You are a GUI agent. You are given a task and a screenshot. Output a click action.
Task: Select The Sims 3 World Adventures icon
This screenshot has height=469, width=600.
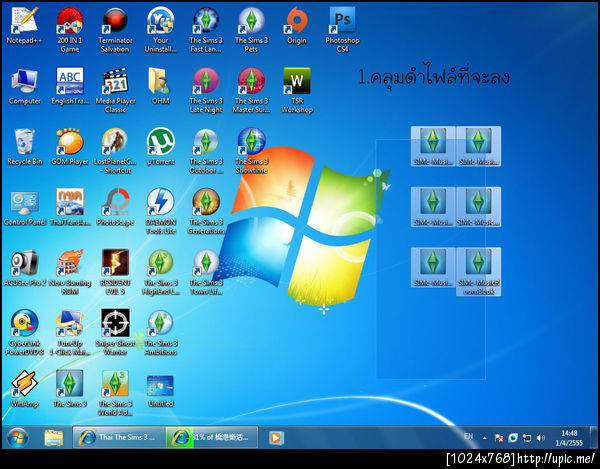[x=115, y=393]
